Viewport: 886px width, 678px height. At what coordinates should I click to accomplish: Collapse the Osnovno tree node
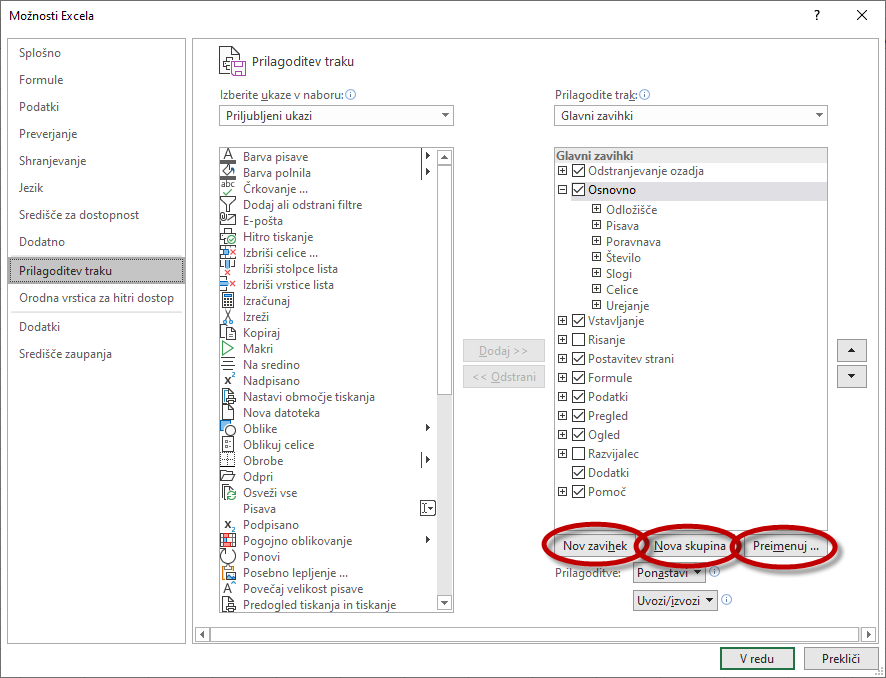[562, 190]
